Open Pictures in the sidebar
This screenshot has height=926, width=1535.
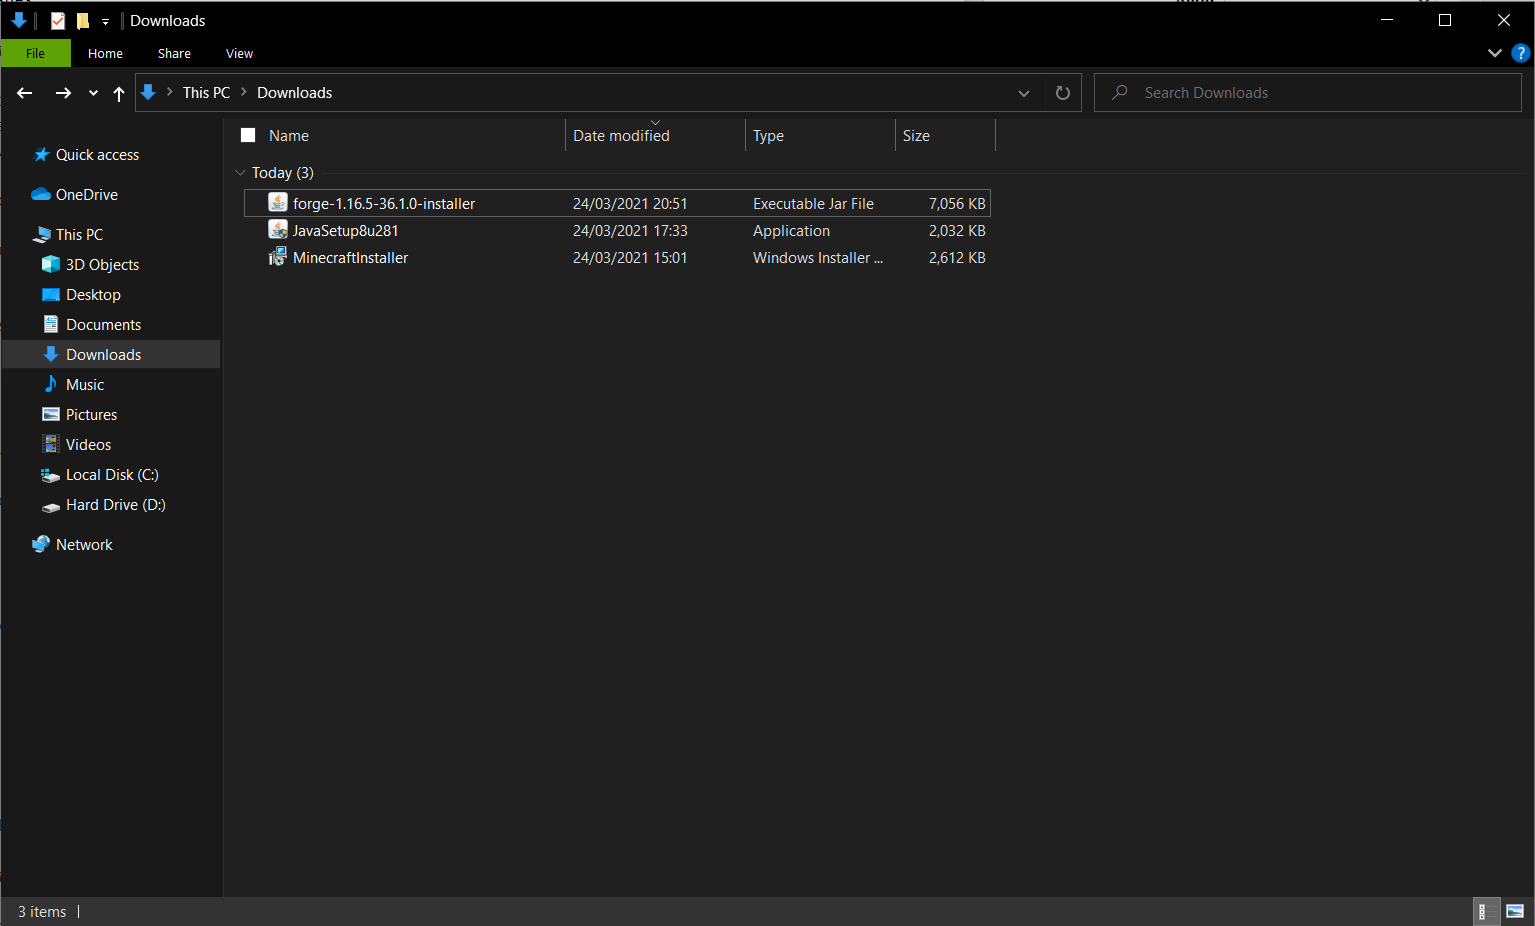click(x=91, y=414)
